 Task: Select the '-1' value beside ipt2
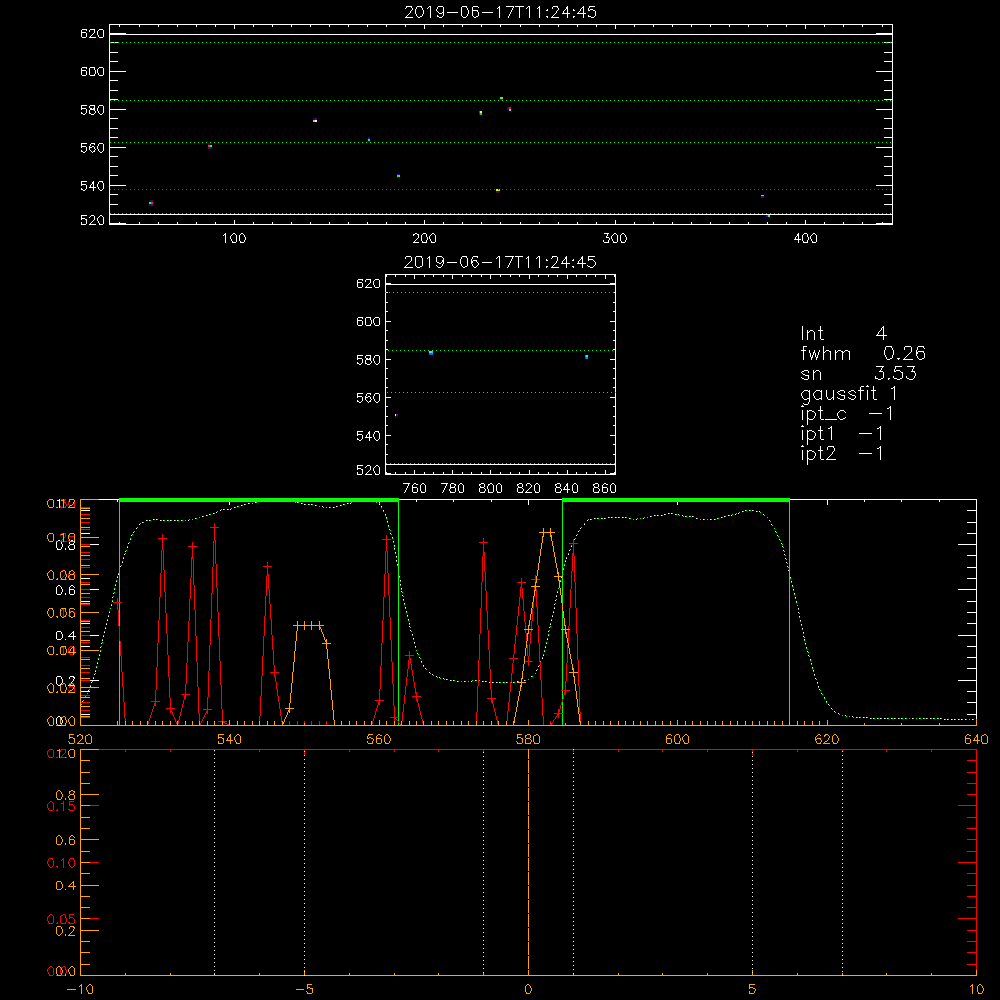[x=871, y=453]
